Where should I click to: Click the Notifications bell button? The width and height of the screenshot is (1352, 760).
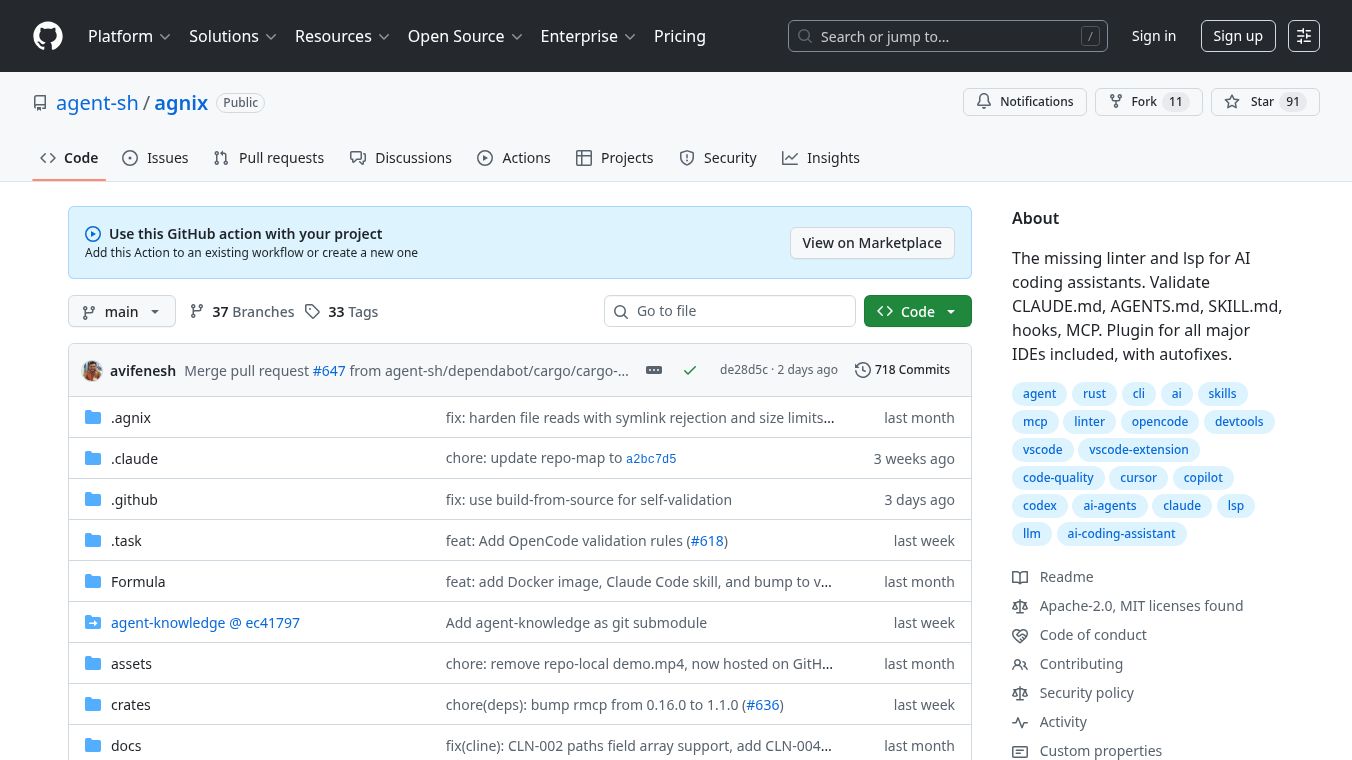[1024, 102]
